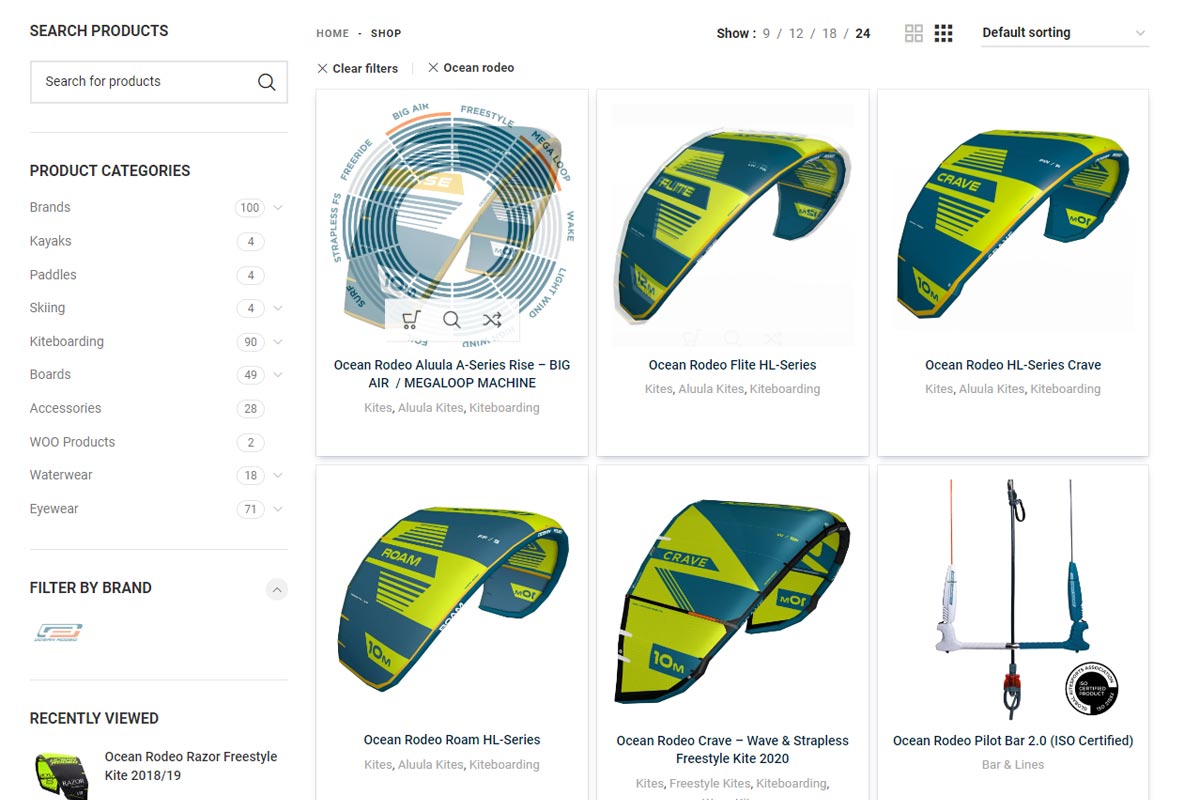Click the search magnifier icon
This screenshot has height=800, width=1200.
tap(266, 82)
